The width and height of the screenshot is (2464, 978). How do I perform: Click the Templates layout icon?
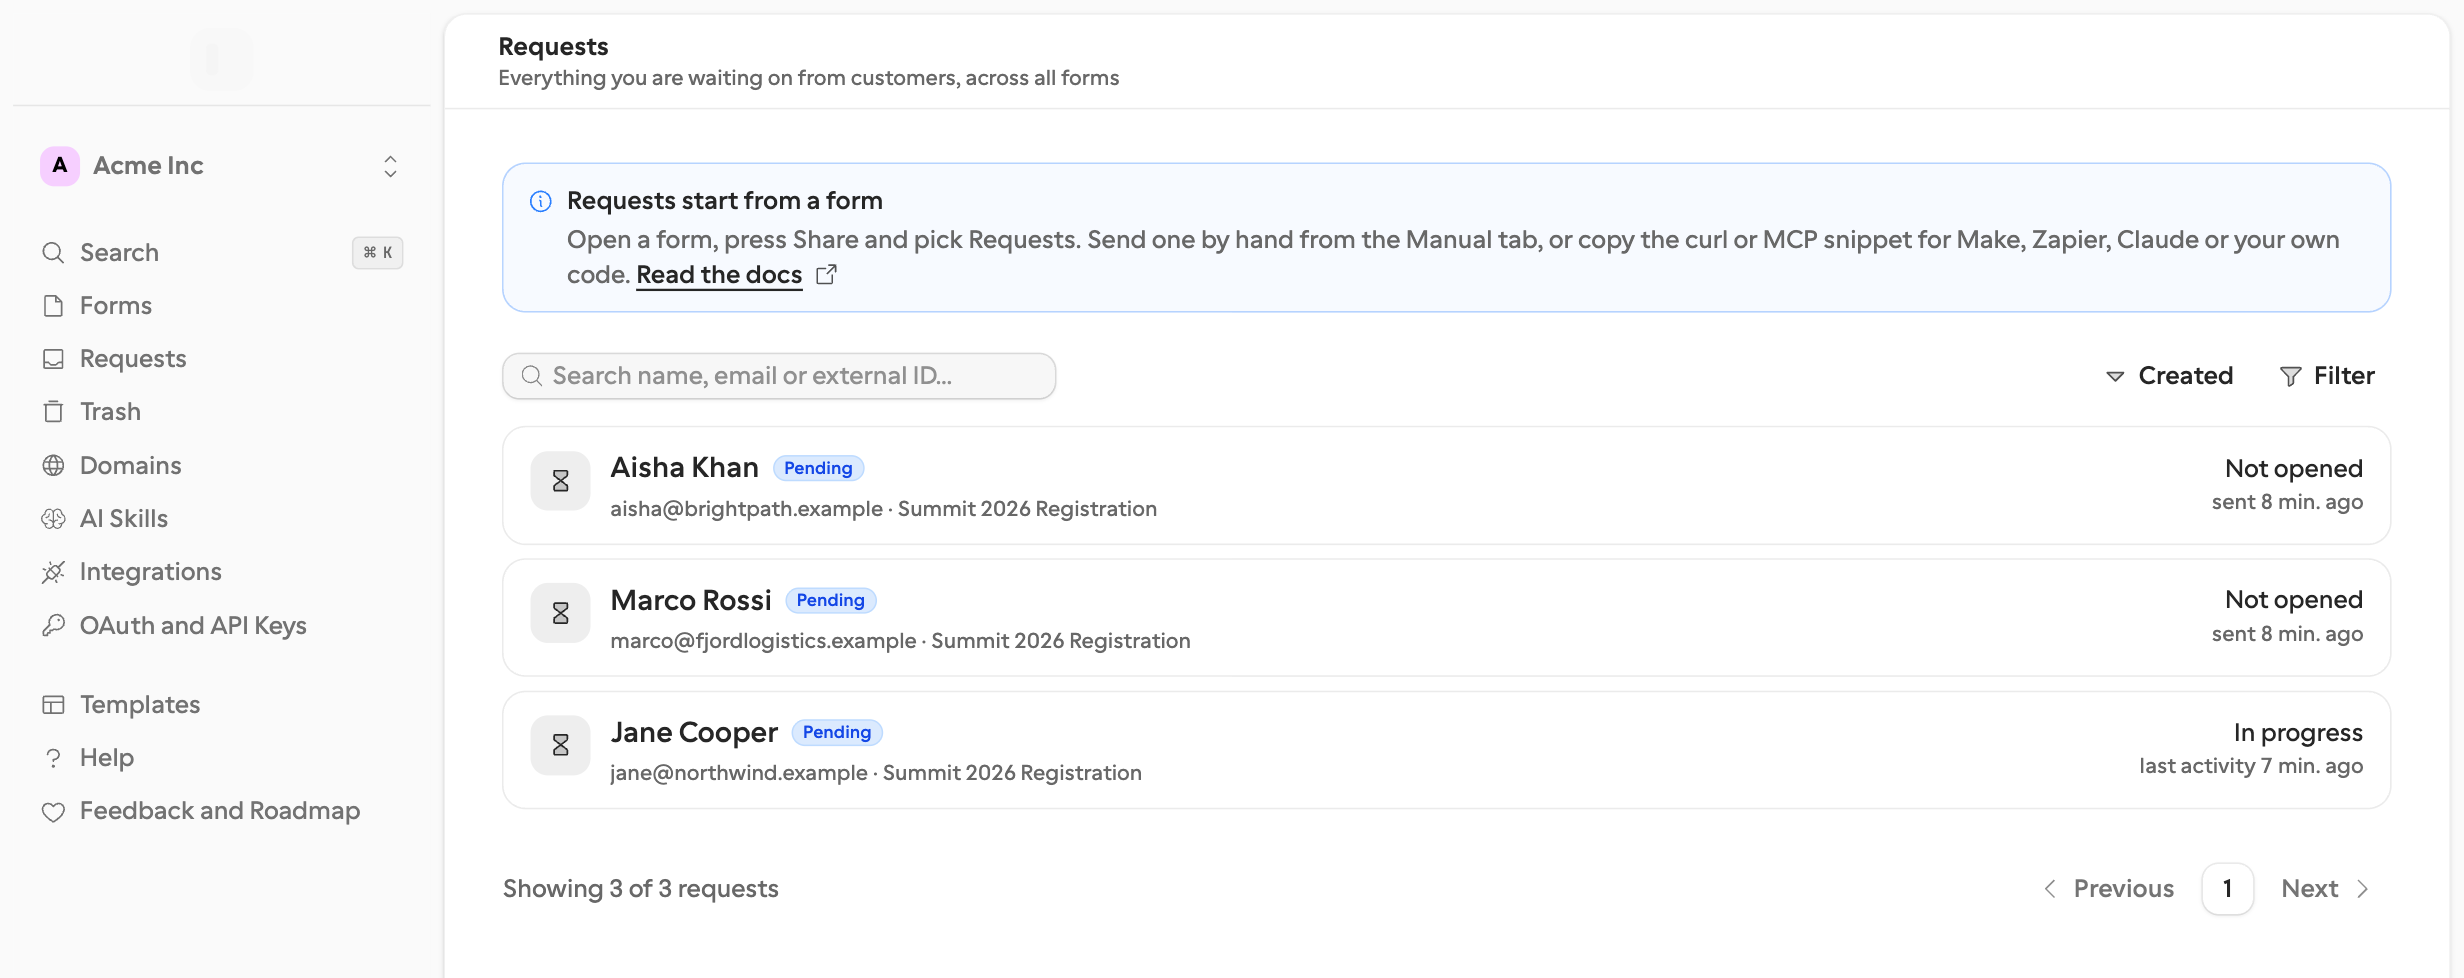click(x=54, y=705)
